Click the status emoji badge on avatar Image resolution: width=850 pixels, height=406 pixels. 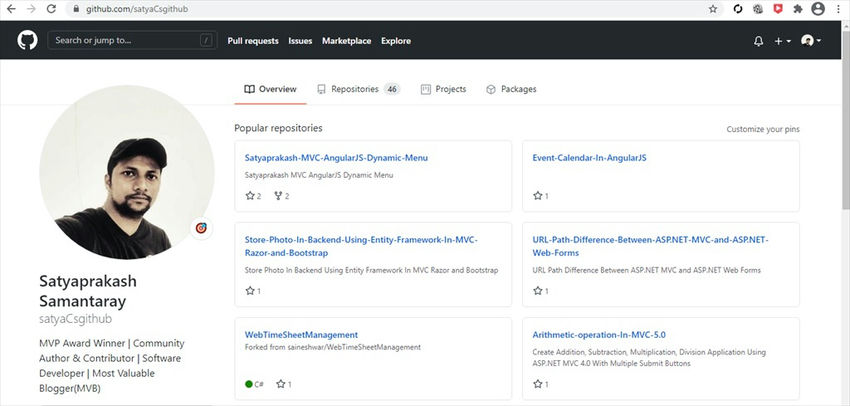(x=201, y=228)
